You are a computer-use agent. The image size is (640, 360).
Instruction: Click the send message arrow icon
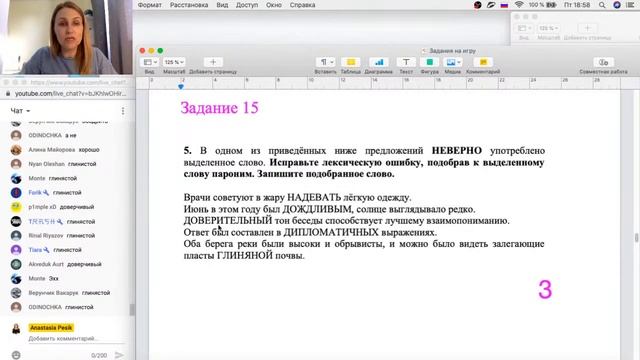(x=119, y=355)
